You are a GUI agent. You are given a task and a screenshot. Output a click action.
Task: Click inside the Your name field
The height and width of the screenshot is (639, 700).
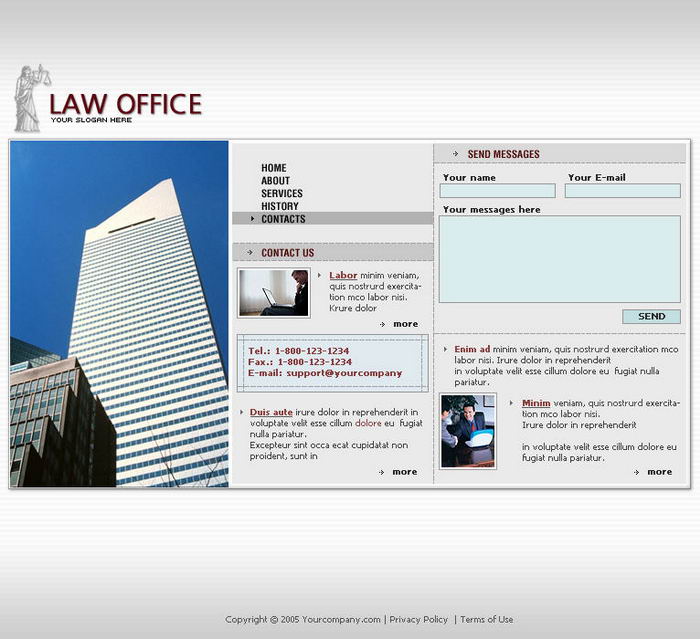click(x=498, y=191)
